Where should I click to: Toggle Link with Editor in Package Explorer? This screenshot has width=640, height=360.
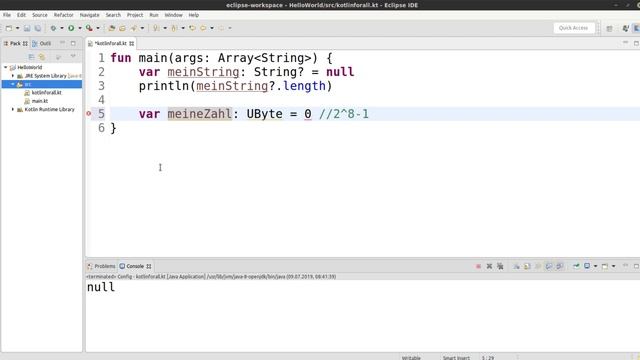42,57
